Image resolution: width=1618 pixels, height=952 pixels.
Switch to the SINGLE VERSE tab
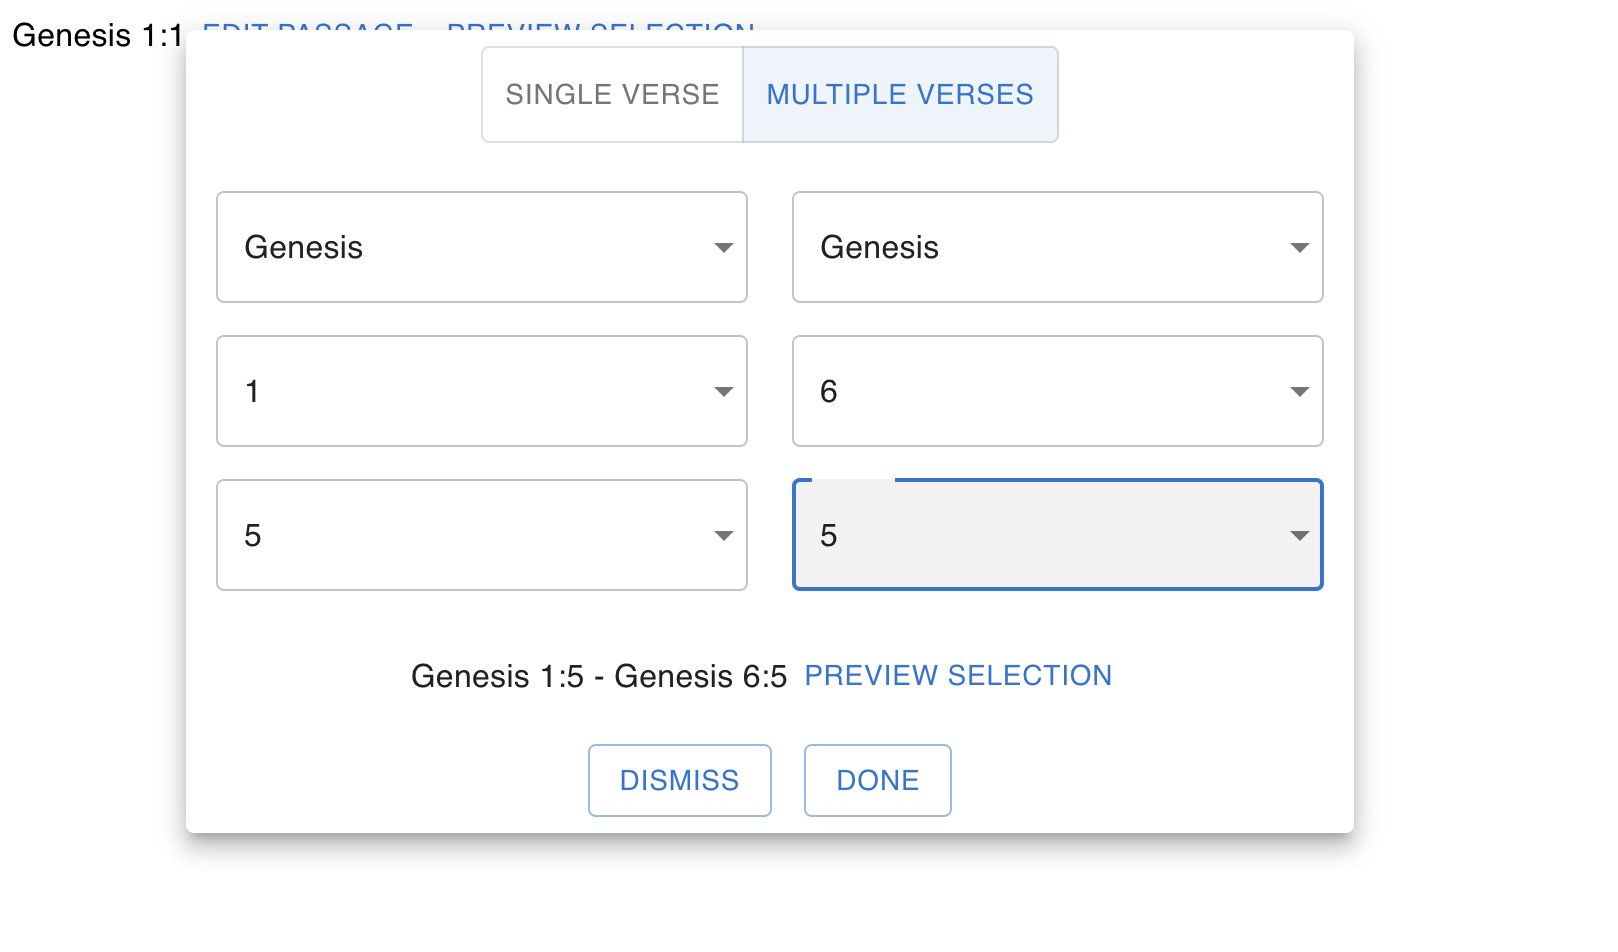tap(612, 95)
